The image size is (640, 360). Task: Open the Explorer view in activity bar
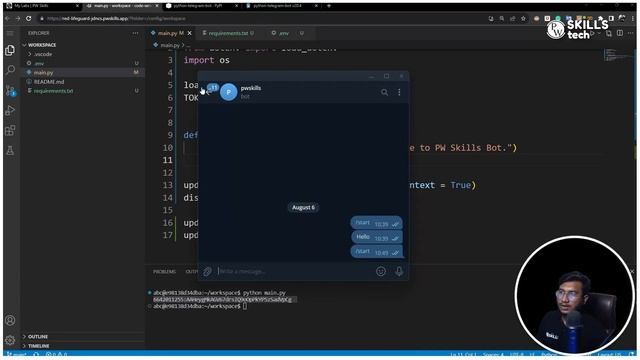click(10, 50)
